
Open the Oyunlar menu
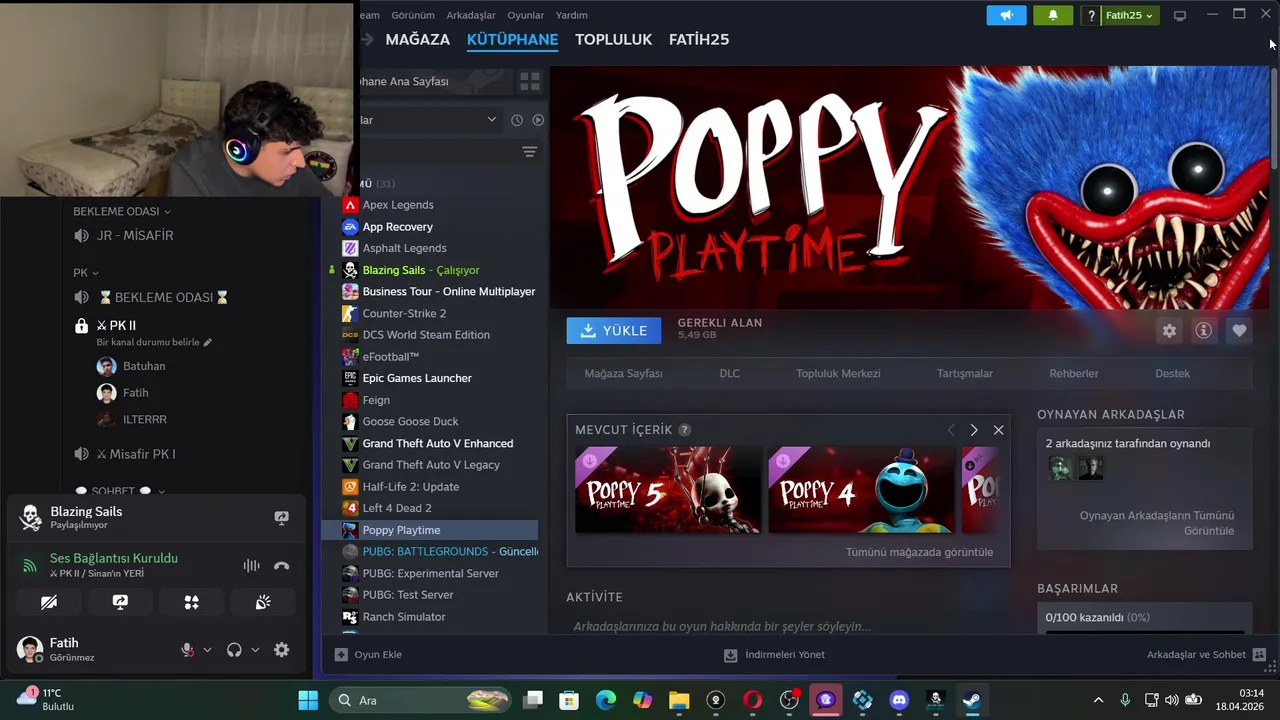click(525, 15)
